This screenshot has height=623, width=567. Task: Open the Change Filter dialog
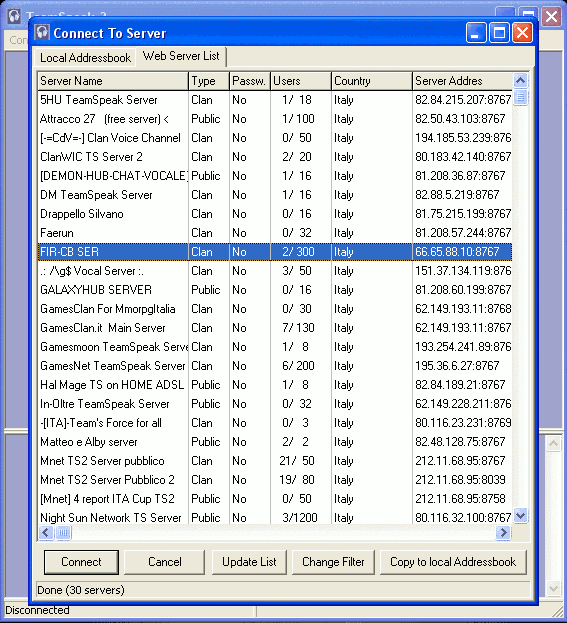pos(333,562)
